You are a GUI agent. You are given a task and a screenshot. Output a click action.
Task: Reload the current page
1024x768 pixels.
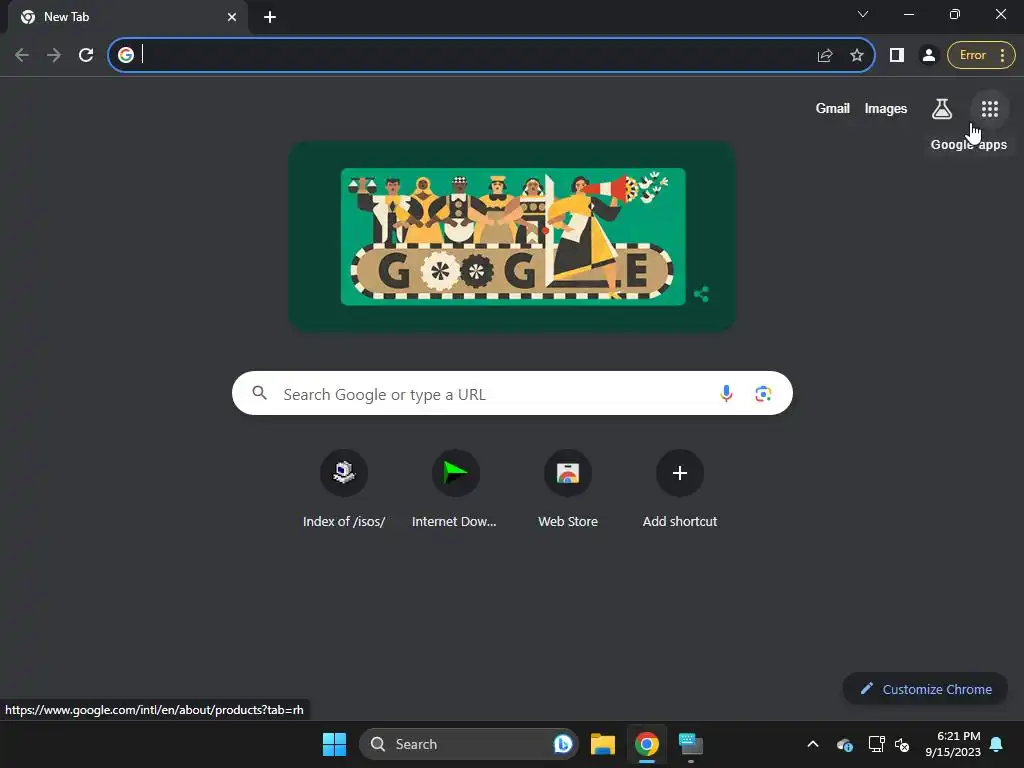click(86, 55)
